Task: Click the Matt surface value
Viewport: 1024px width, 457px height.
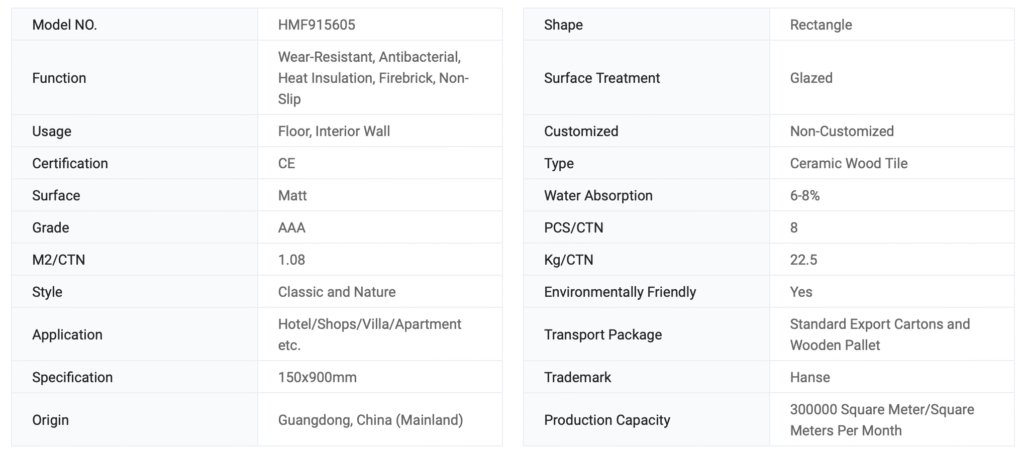Action: point(292,195)
